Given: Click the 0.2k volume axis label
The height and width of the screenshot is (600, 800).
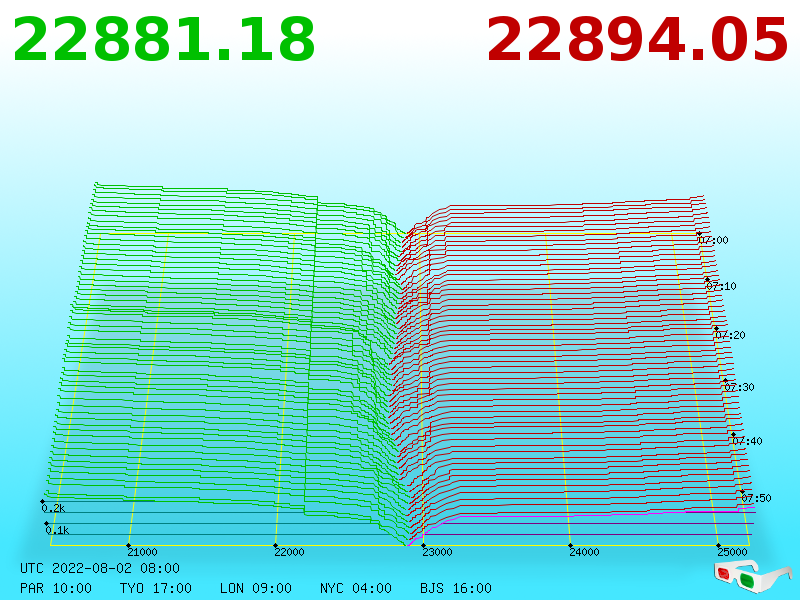Looking at the screenshot, I should (x=53, y=508).
